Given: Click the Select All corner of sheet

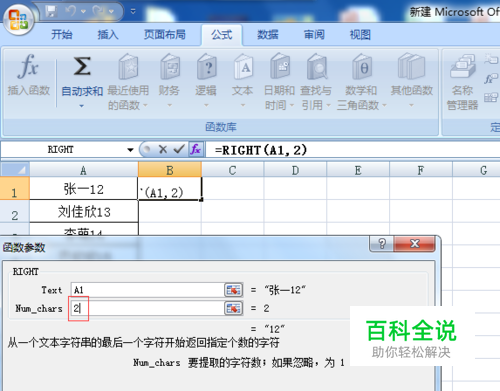Looking at the screenshot, I should (x=15, y=169).
